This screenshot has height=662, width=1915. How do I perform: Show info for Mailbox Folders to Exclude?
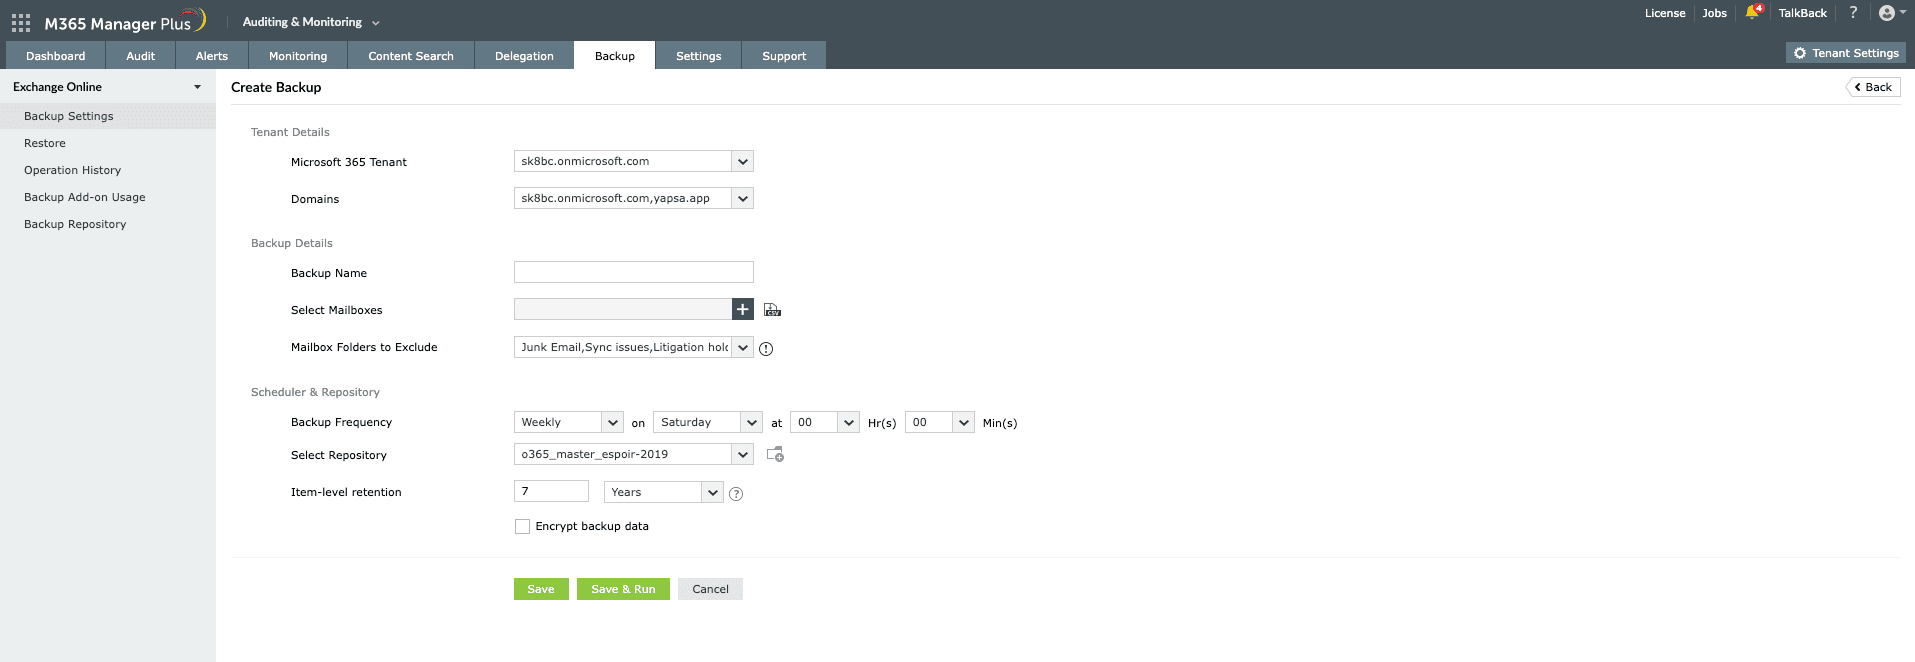click(766, 349)
